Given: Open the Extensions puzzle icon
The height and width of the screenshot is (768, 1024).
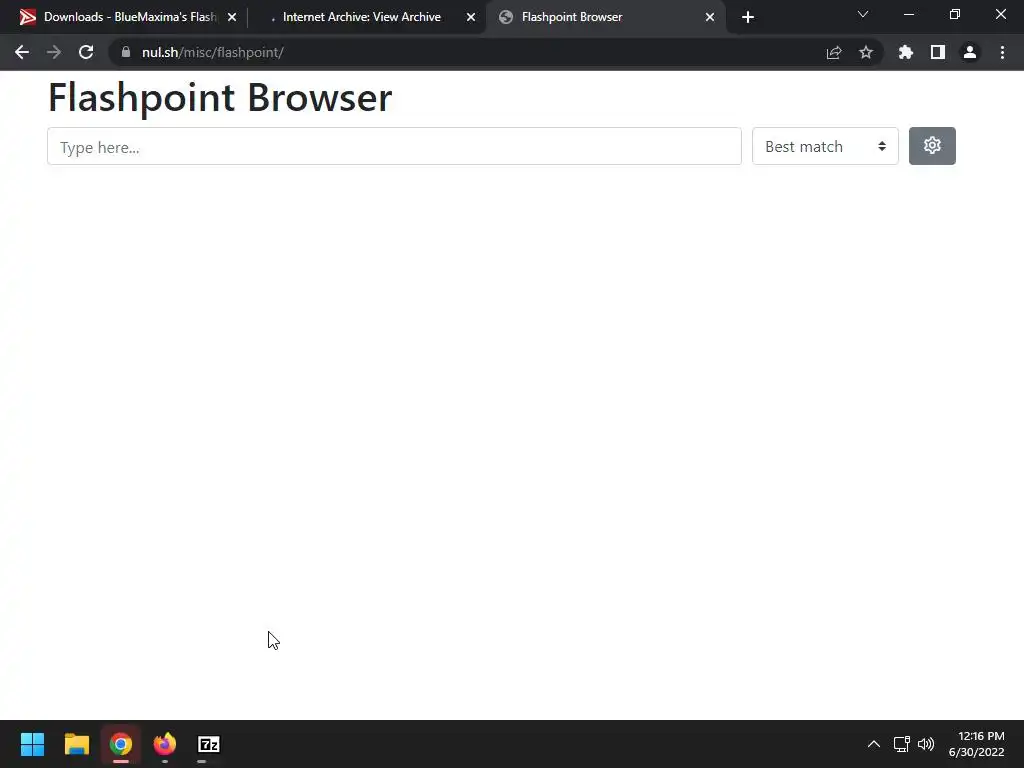Looking at the screenshot, I should [906, 52].
